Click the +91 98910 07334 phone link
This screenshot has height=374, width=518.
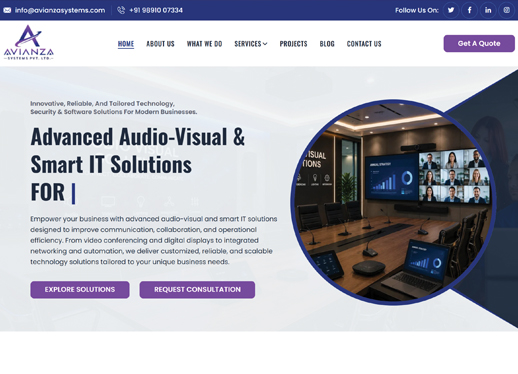point(156,10)
